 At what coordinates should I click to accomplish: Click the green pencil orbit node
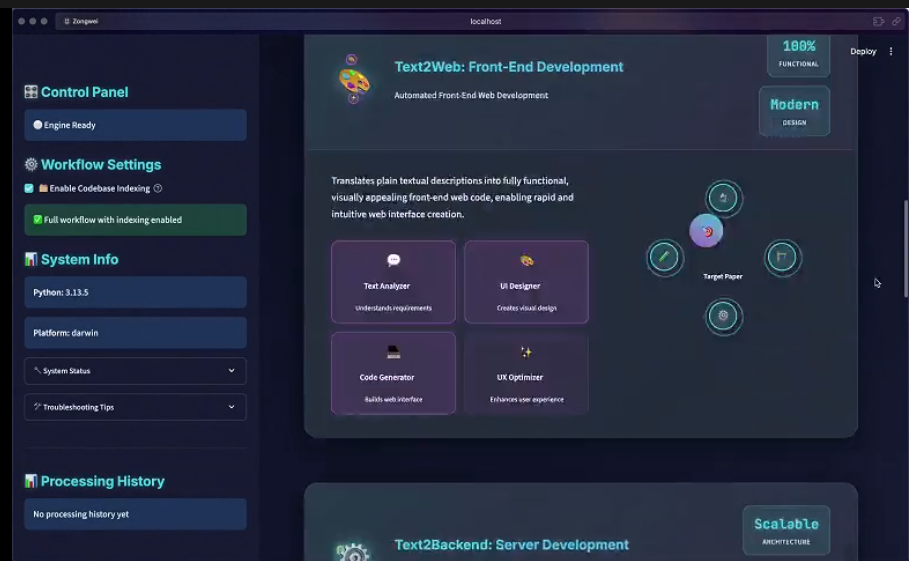(664, 257)
